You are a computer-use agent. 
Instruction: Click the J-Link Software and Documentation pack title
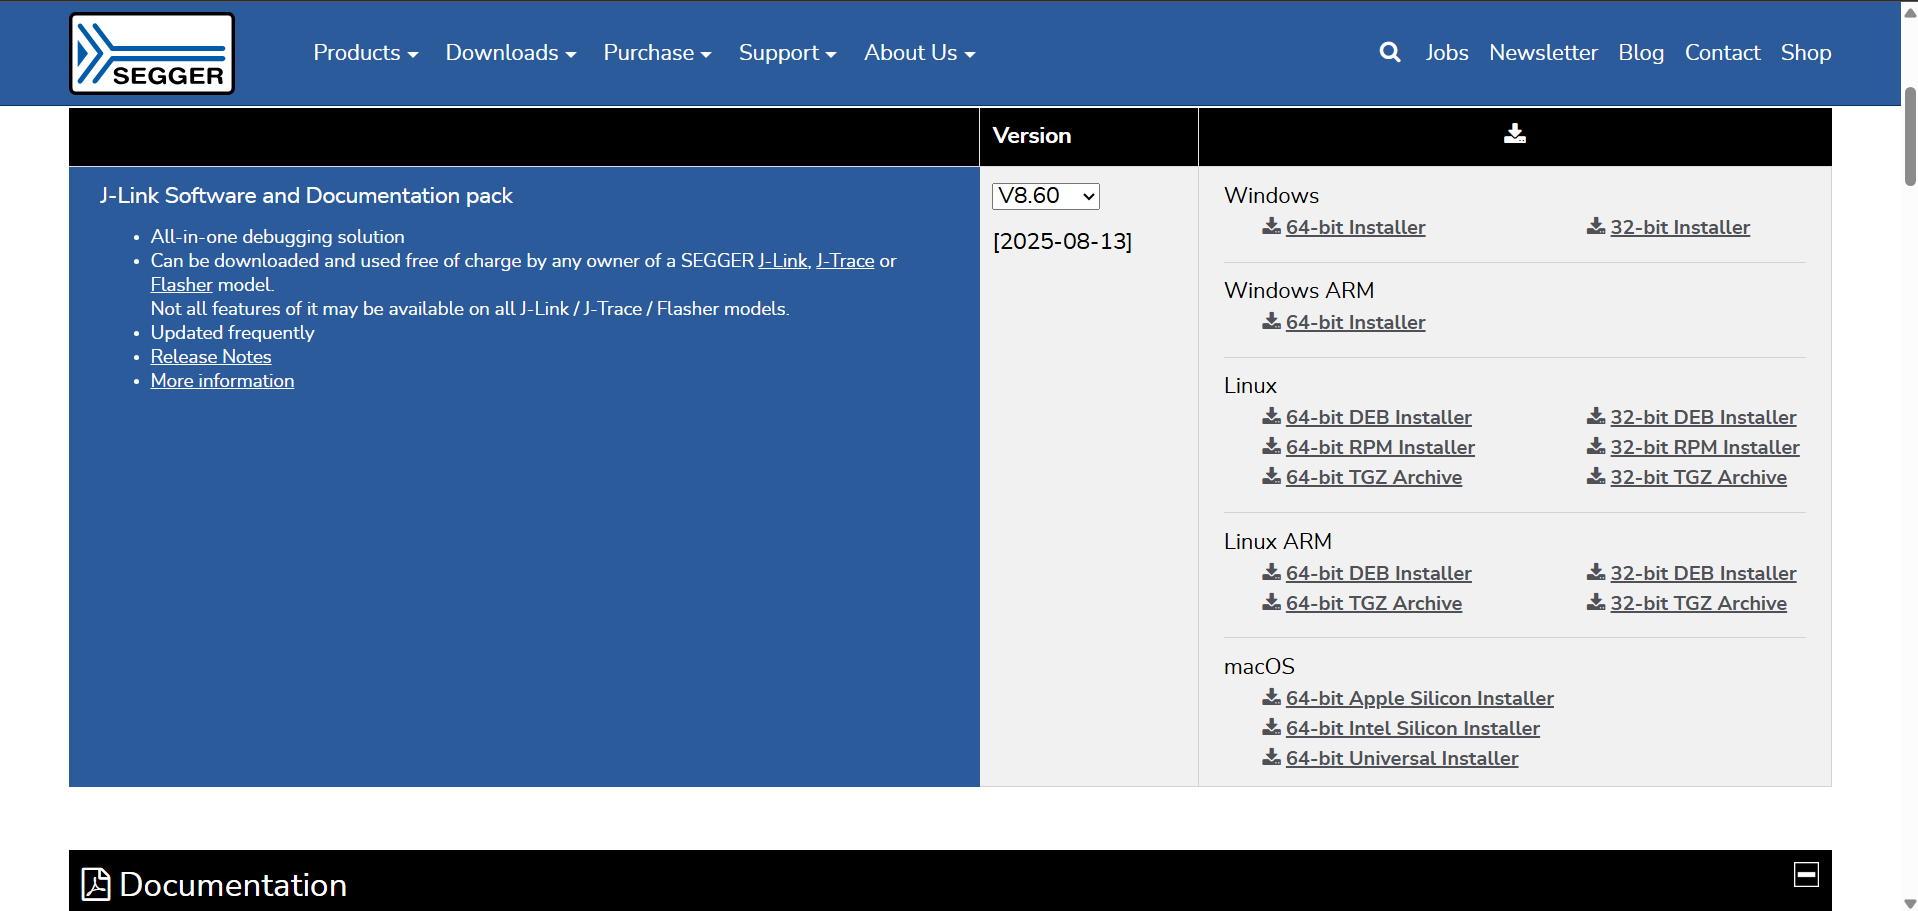pyautogui.click(x=306, y=196)
